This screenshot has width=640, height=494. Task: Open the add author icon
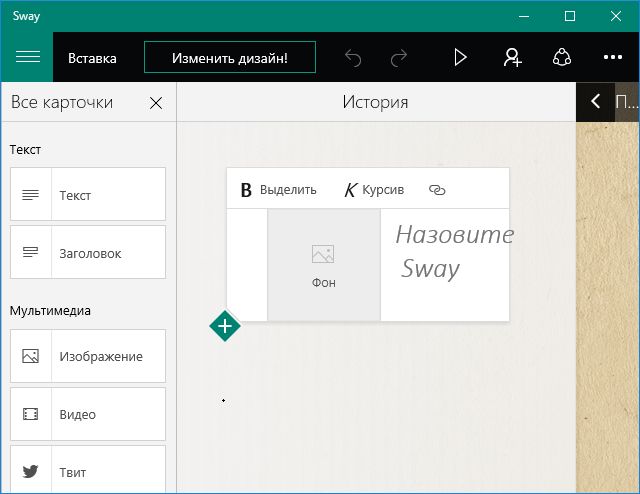point(512,57)
